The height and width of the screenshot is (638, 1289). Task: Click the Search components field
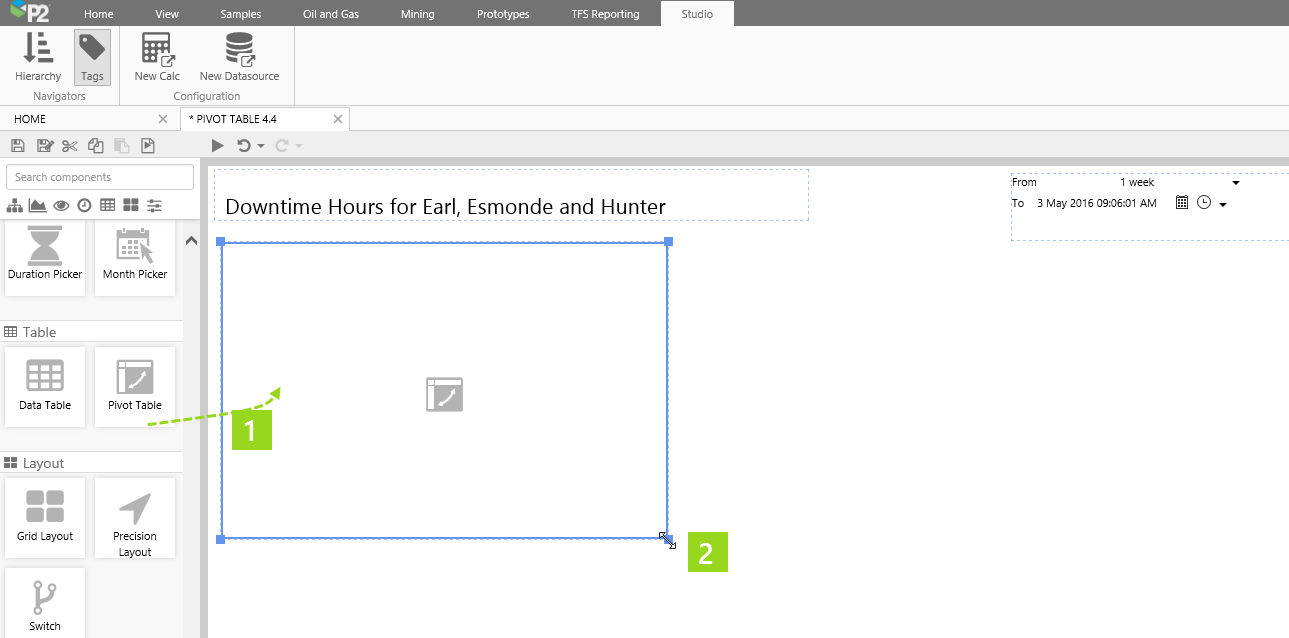coord(100,177)
